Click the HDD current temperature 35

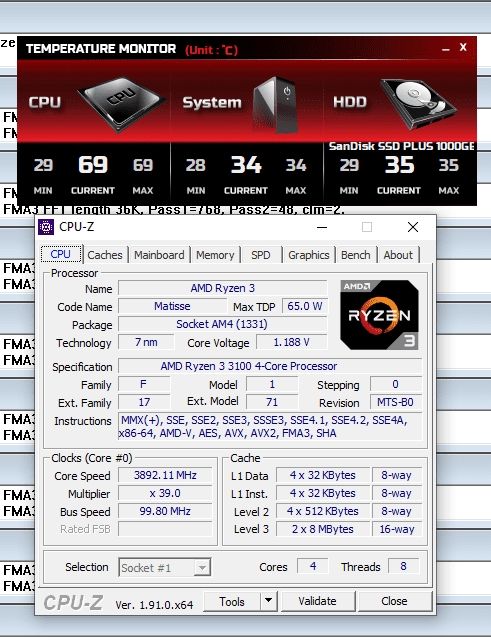(x=399, y=165)
